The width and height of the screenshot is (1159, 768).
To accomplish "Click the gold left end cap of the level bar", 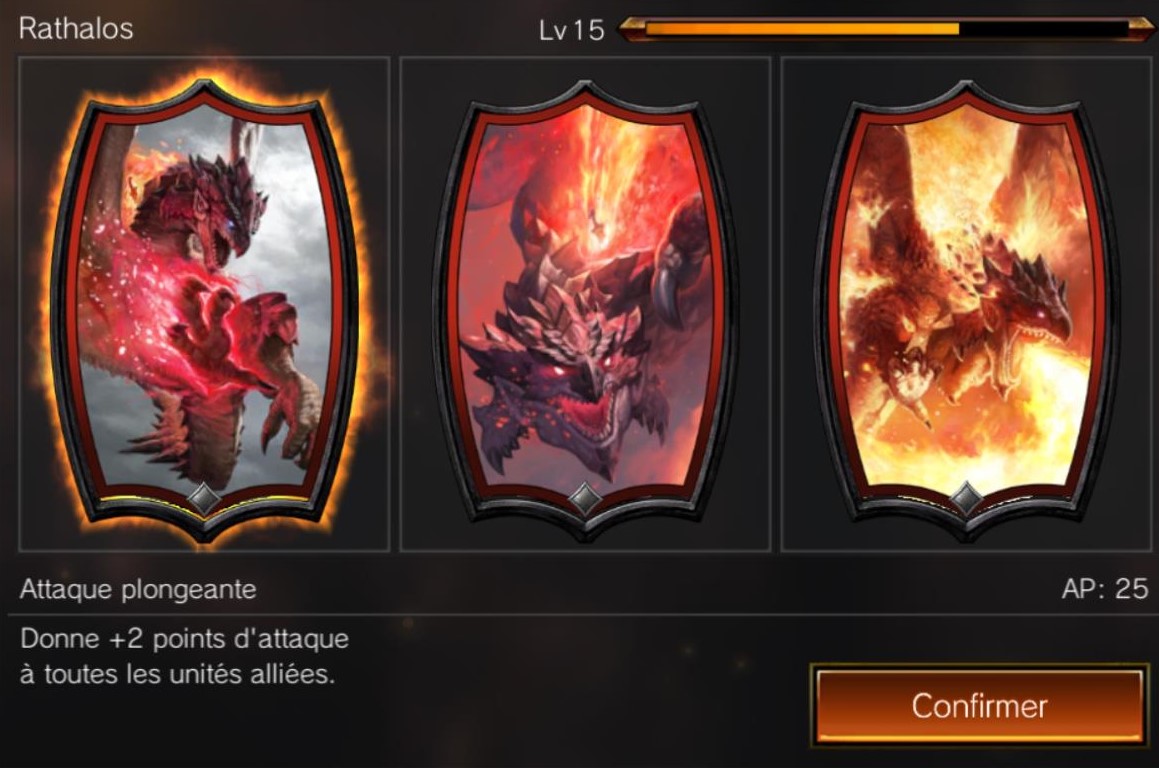I will 631,30.
